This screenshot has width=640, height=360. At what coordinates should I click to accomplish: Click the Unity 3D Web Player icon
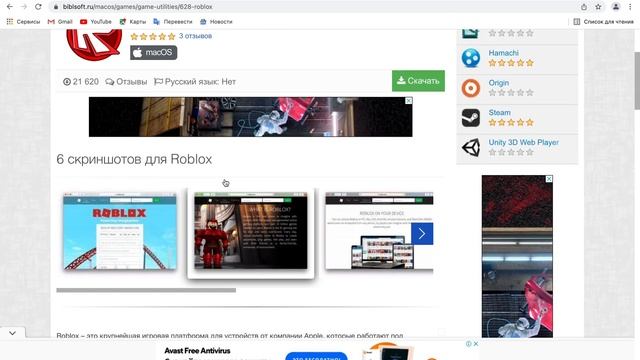tap(471, 147)
